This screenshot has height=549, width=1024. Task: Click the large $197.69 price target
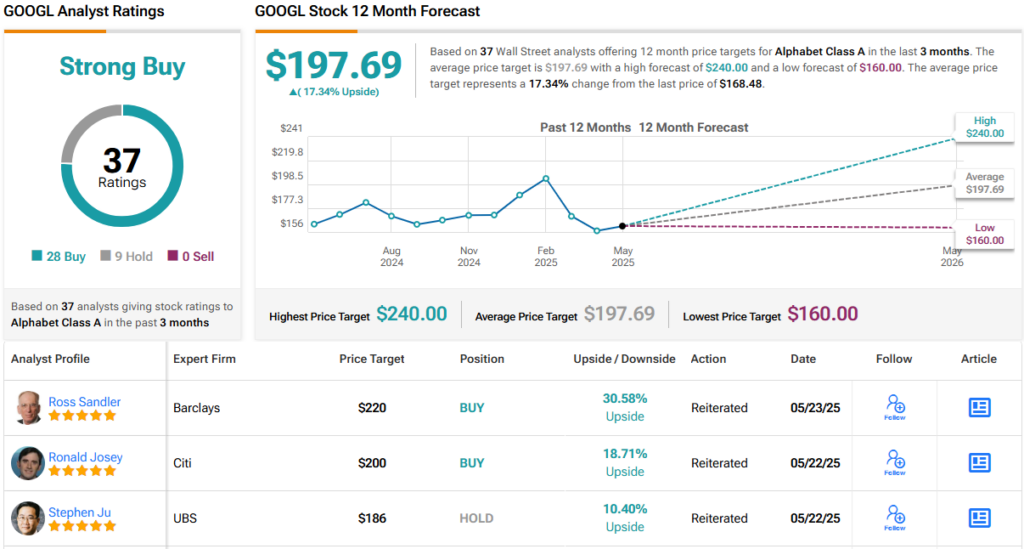tap(334, 65)
